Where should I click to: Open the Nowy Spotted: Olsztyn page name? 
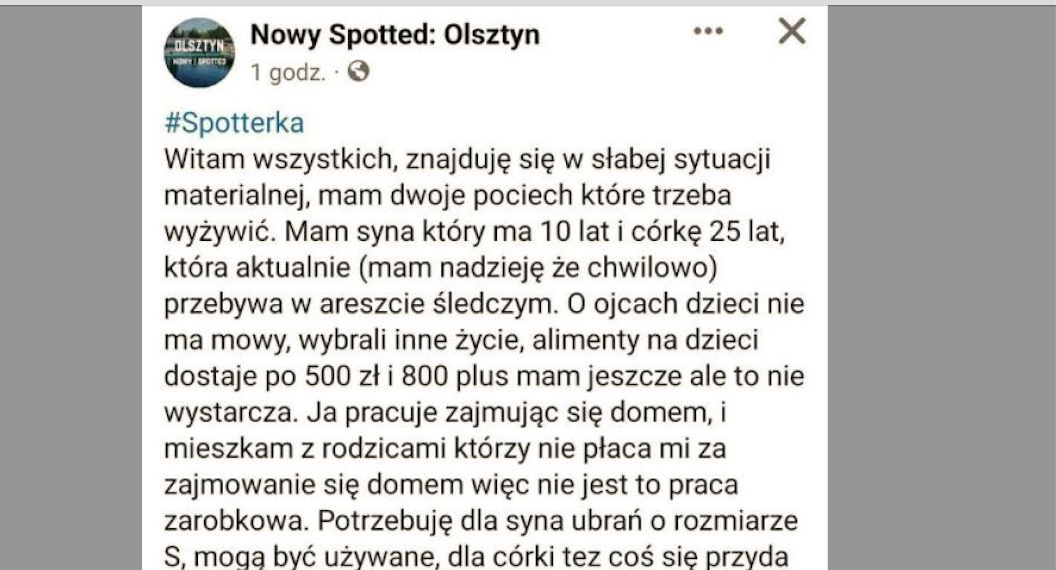click(x=394, y=35)
